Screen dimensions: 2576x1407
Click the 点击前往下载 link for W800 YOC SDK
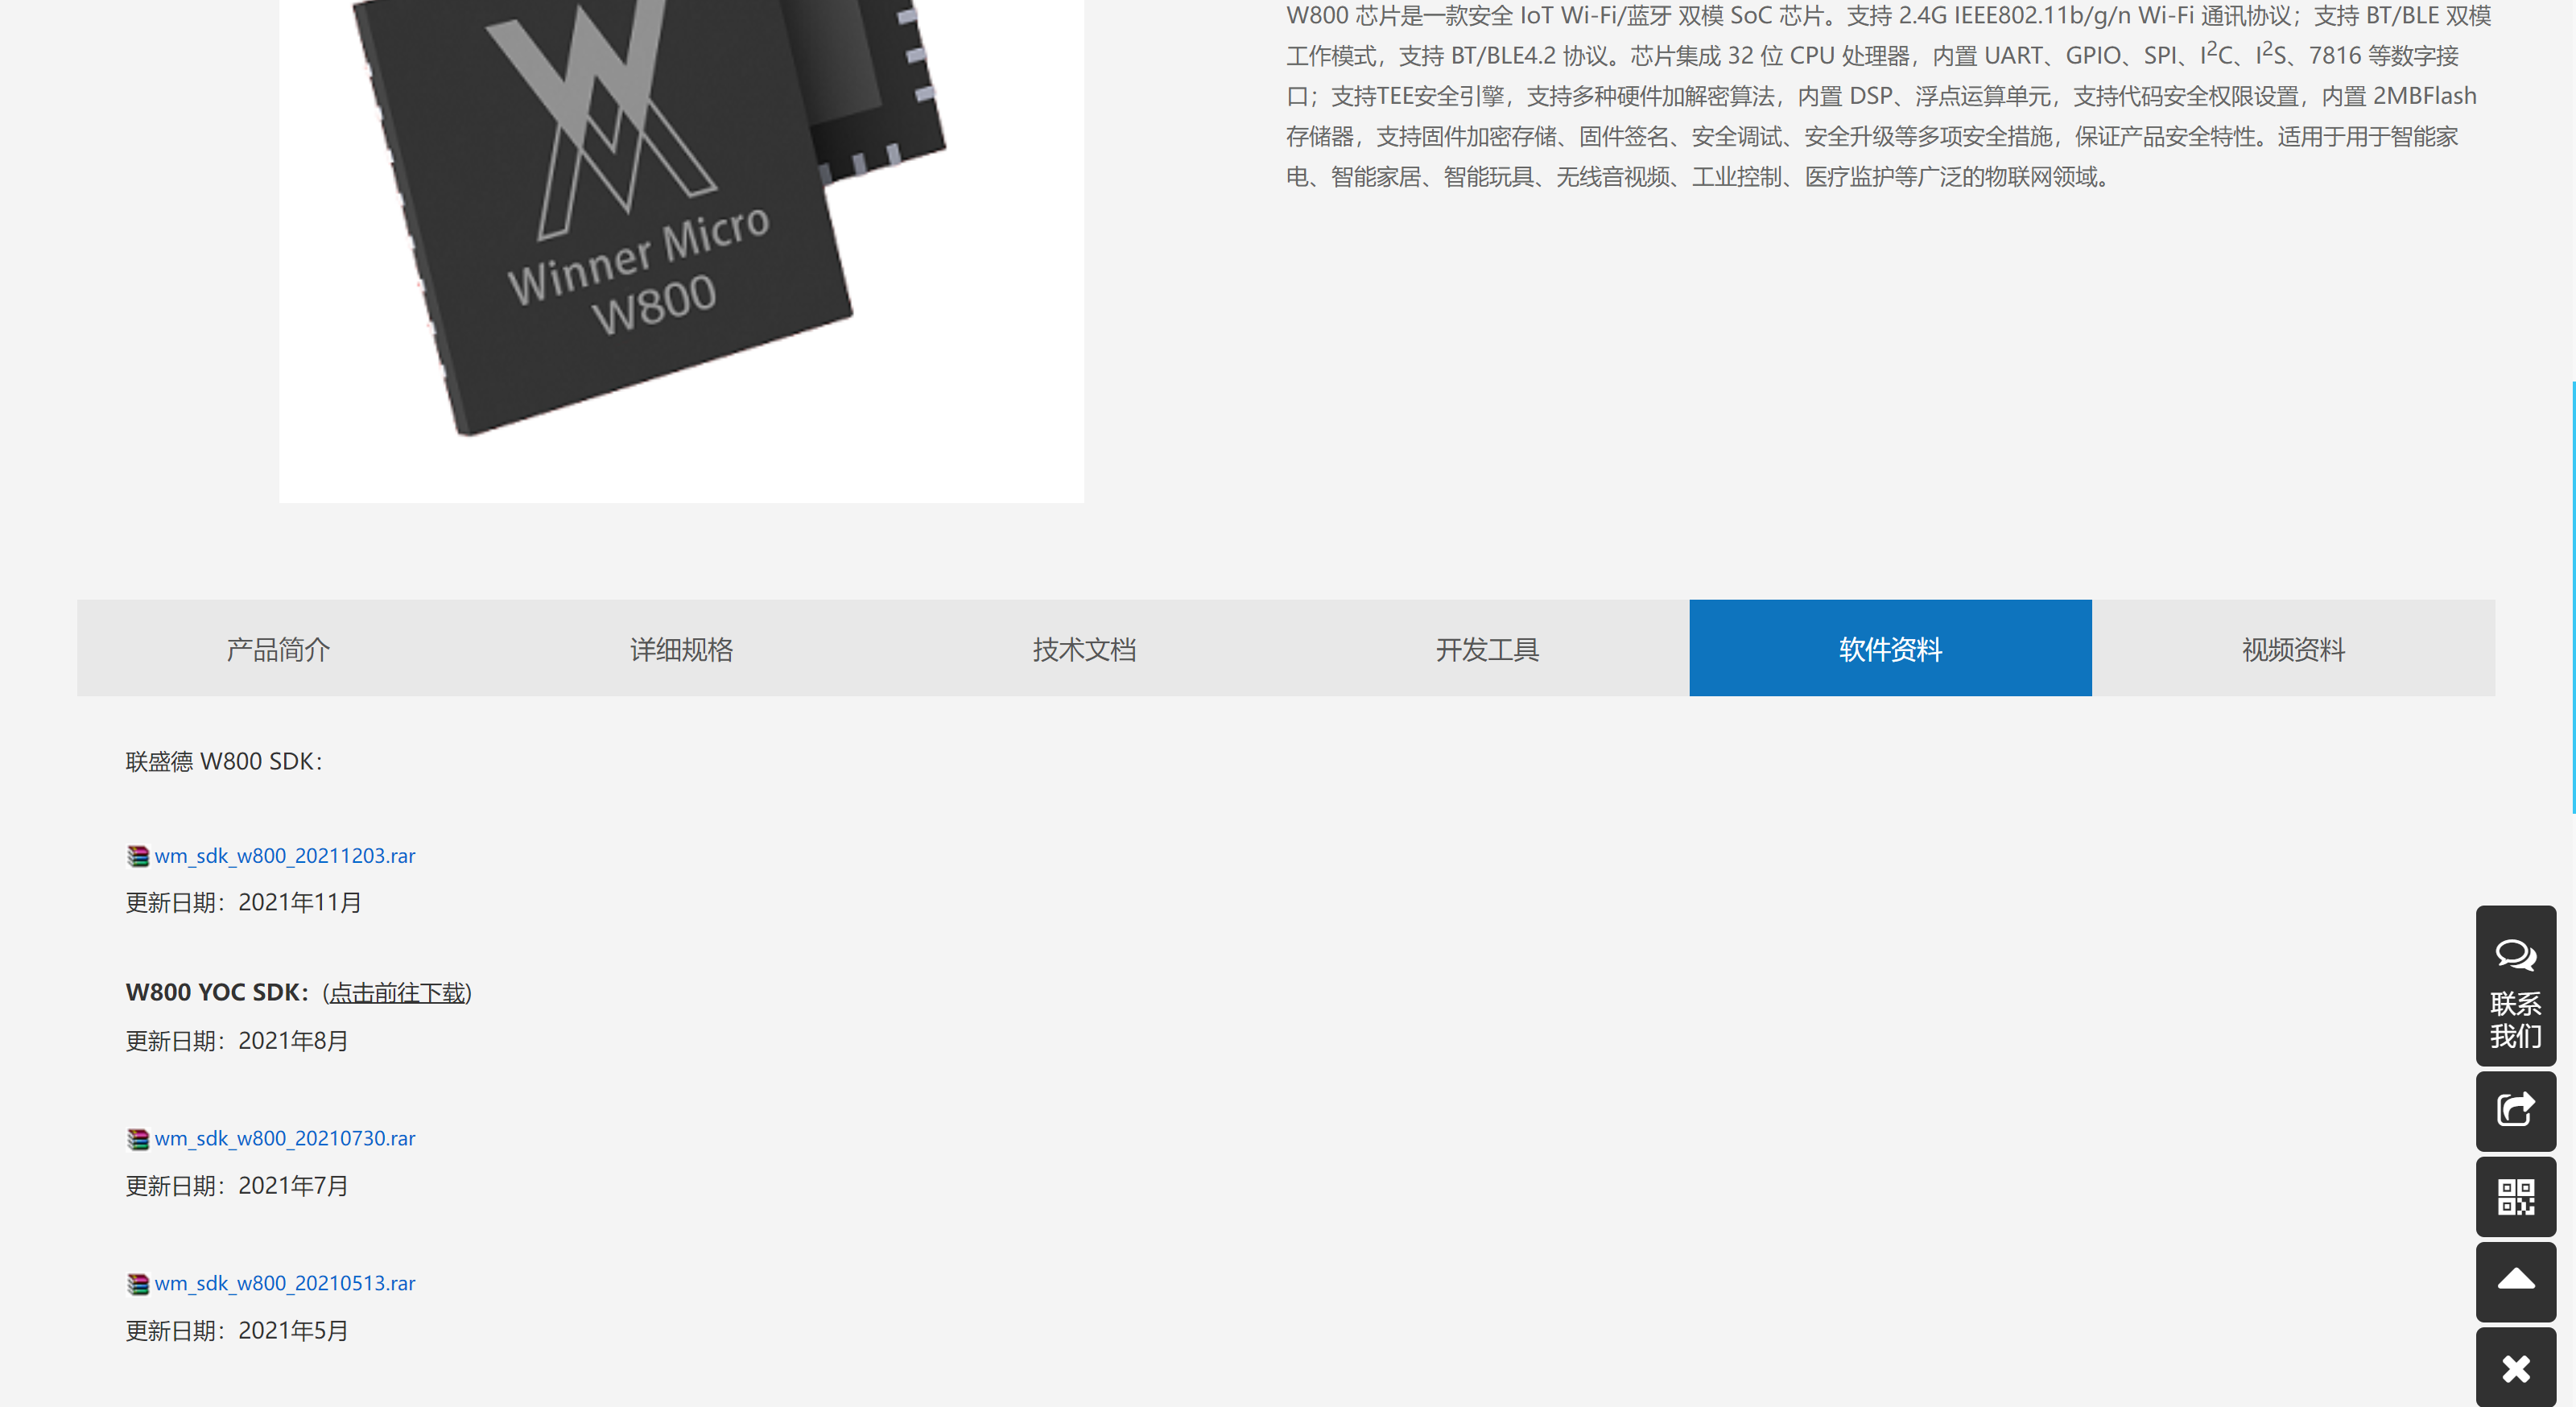(396, 993)
